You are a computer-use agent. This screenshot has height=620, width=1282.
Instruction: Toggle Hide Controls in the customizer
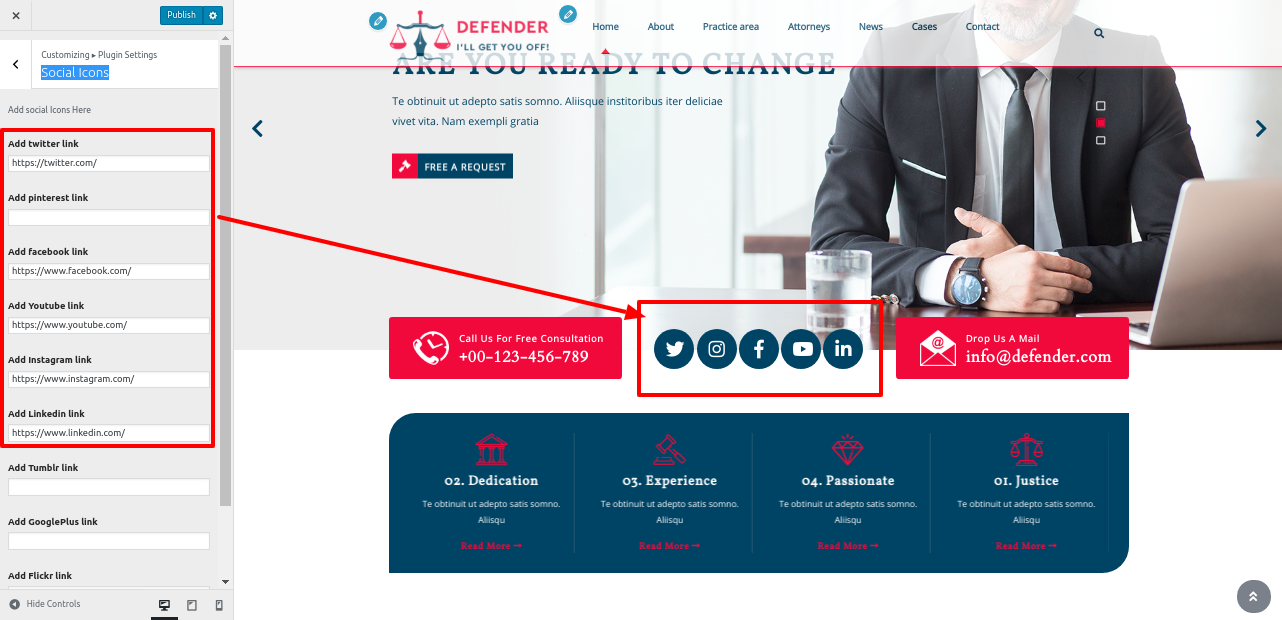pyautogui.click(x=45, y=604)
